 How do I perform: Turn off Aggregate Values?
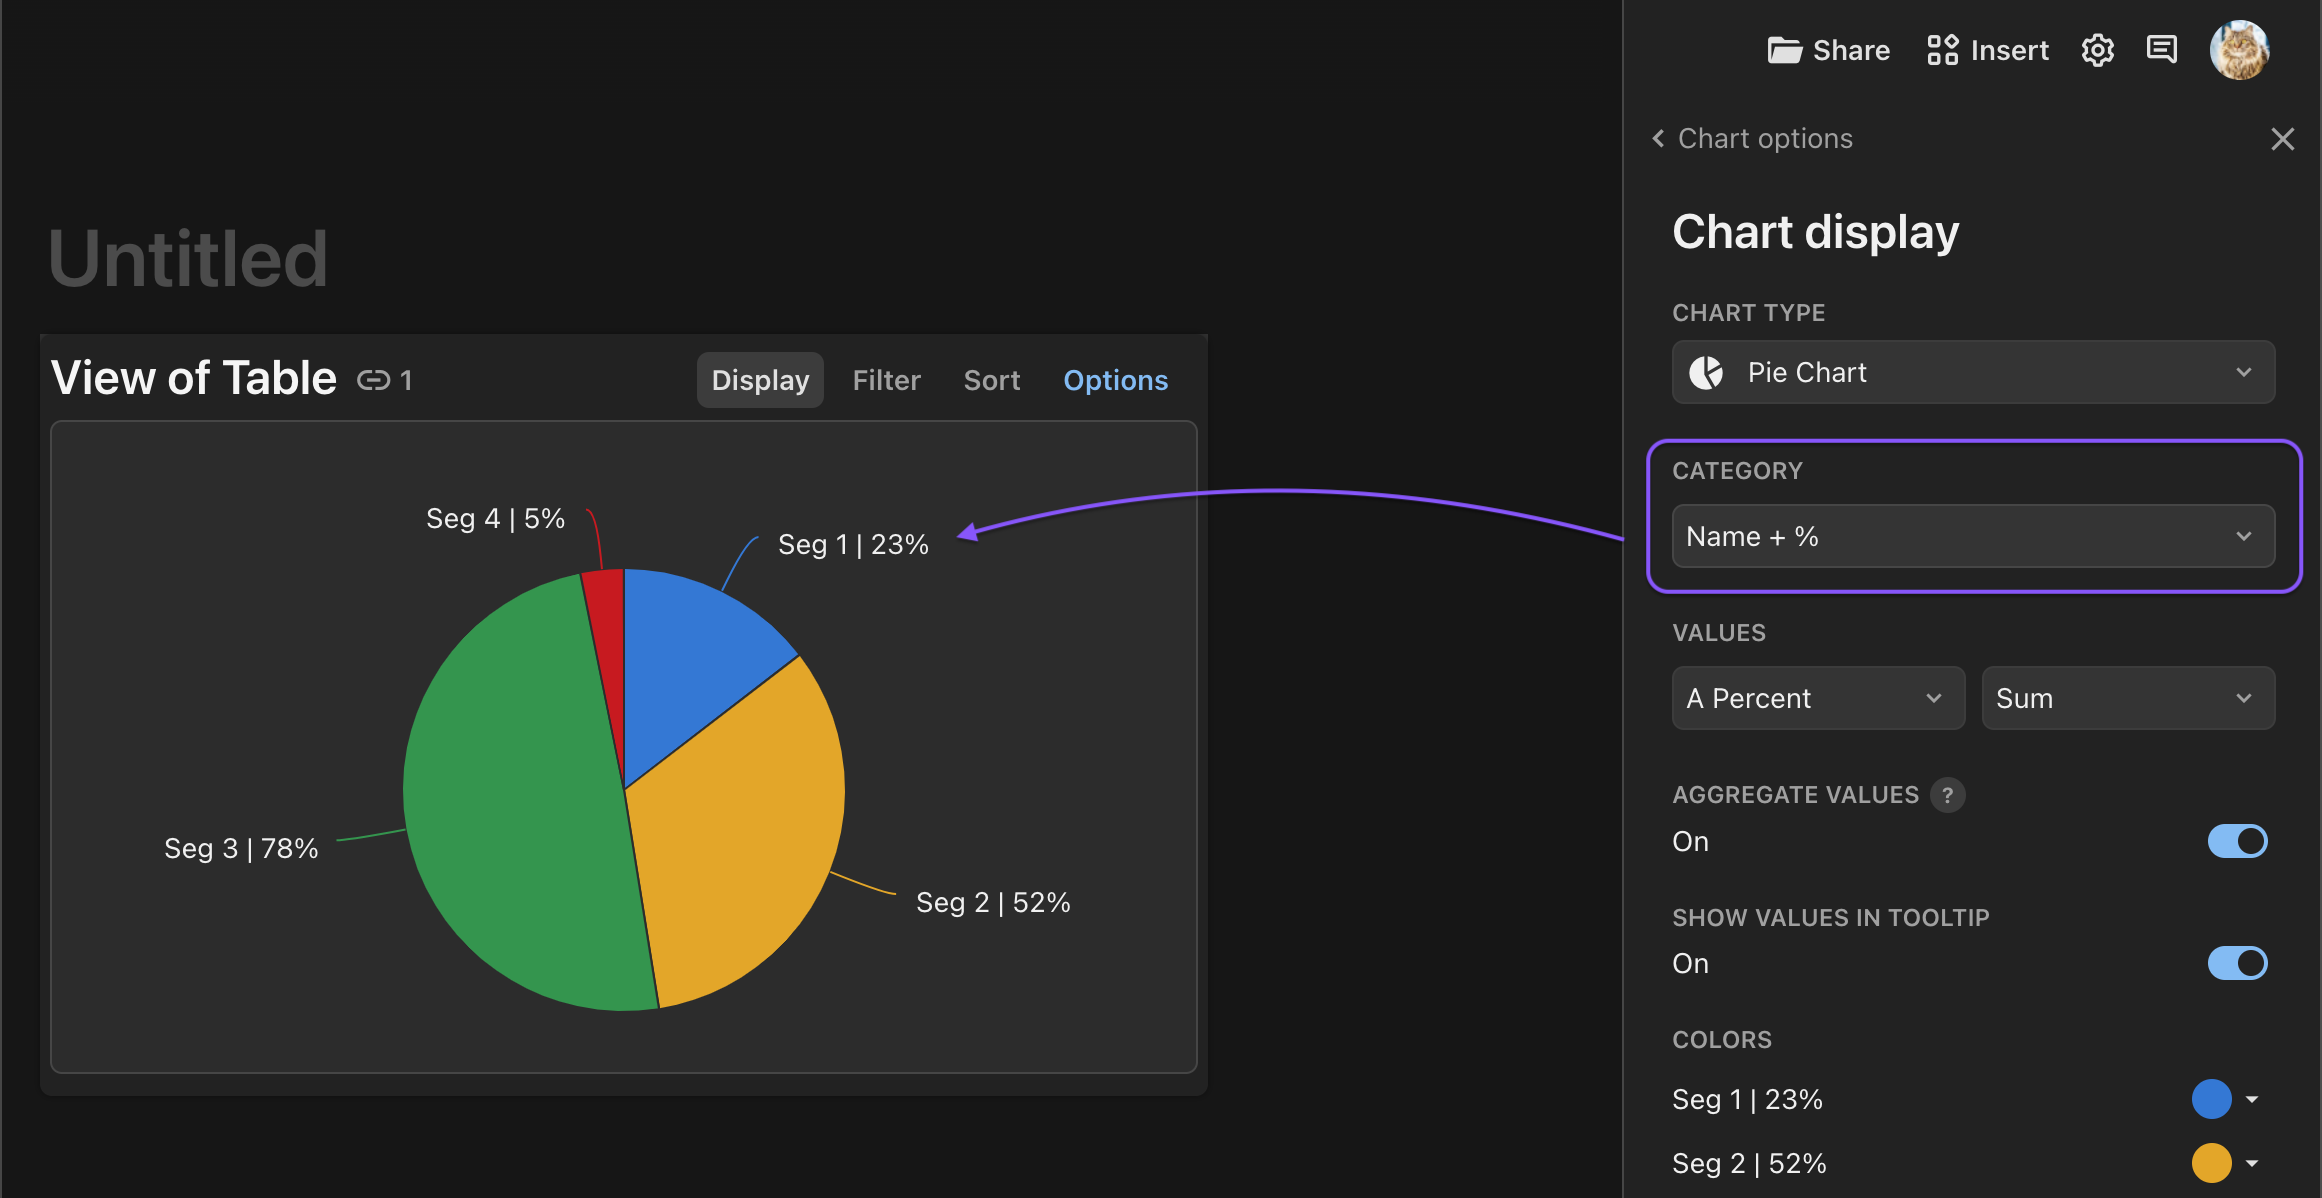(x=2237, y=841)
